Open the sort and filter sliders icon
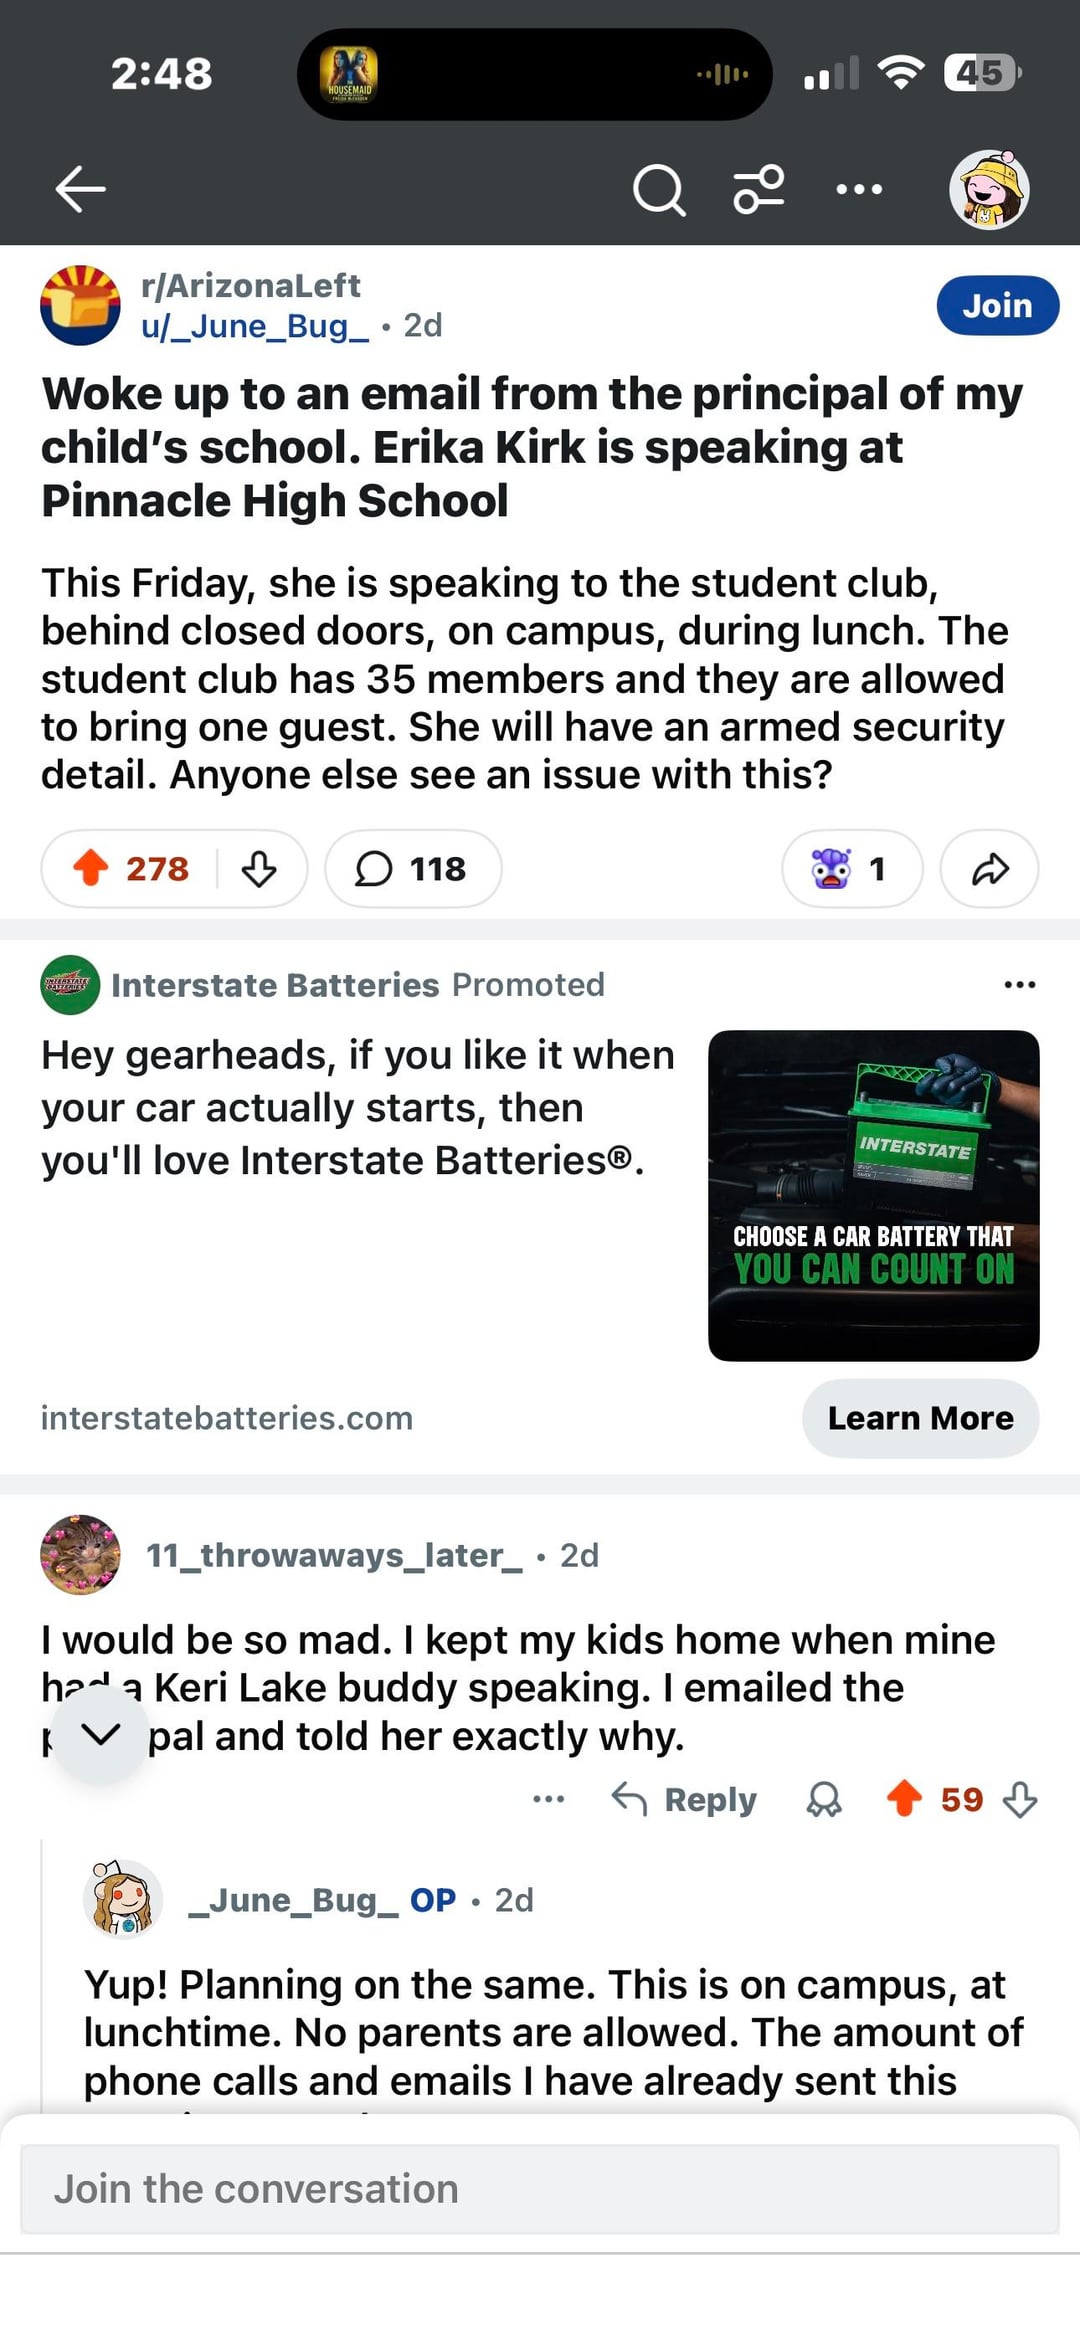 (759, 189)
